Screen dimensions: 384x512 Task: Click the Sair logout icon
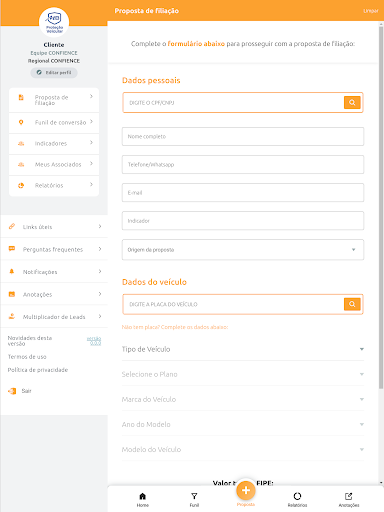pyautogui.click(x=12, y=391)
